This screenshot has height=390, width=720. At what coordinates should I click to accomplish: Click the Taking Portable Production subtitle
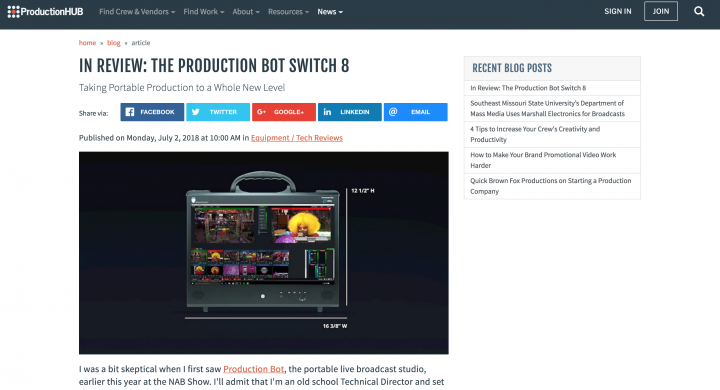(182, 87)
